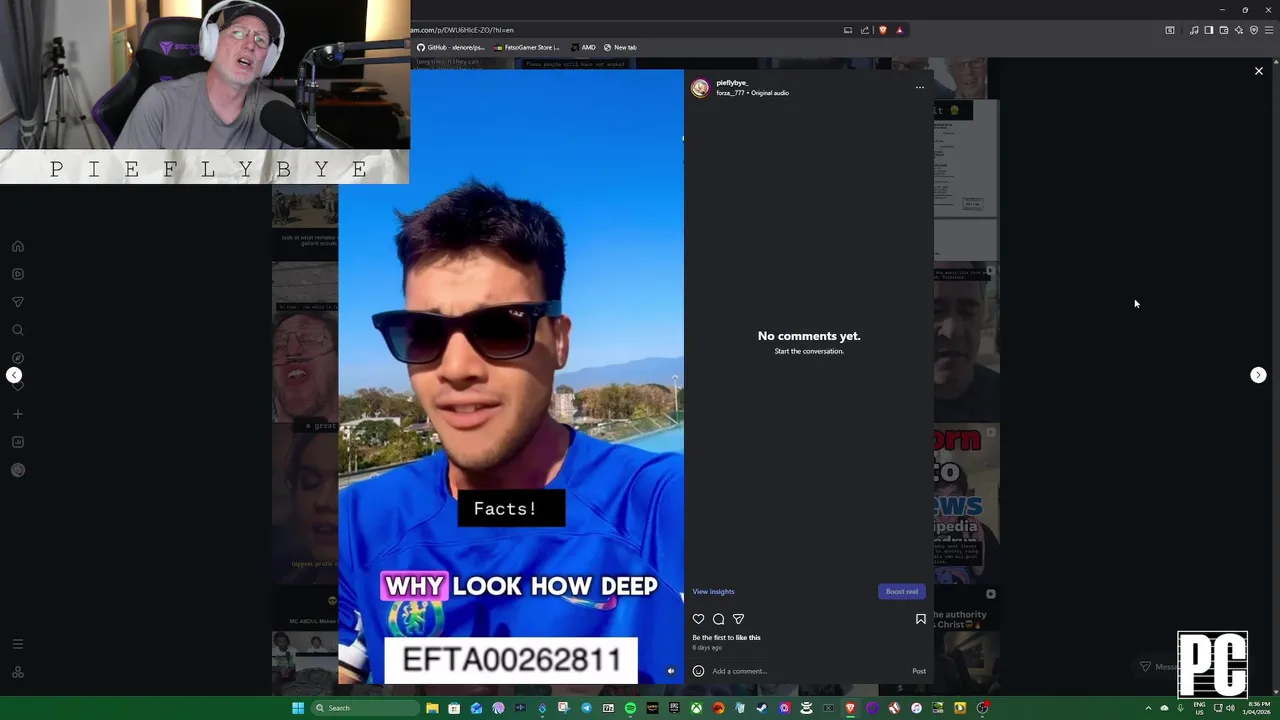Open the Original audio link
The height and width of the screenshot is (720, 1280).
(x=770, y=93)
